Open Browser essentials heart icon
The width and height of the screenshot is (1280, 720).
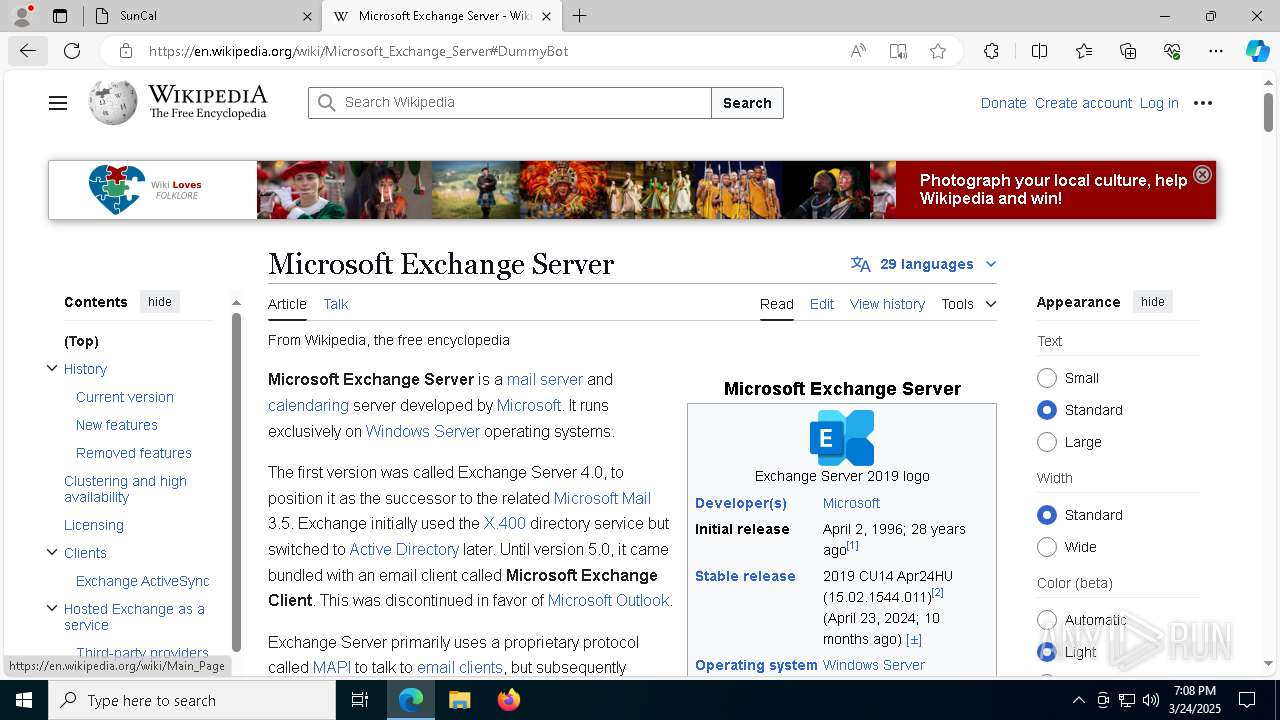1172,51
